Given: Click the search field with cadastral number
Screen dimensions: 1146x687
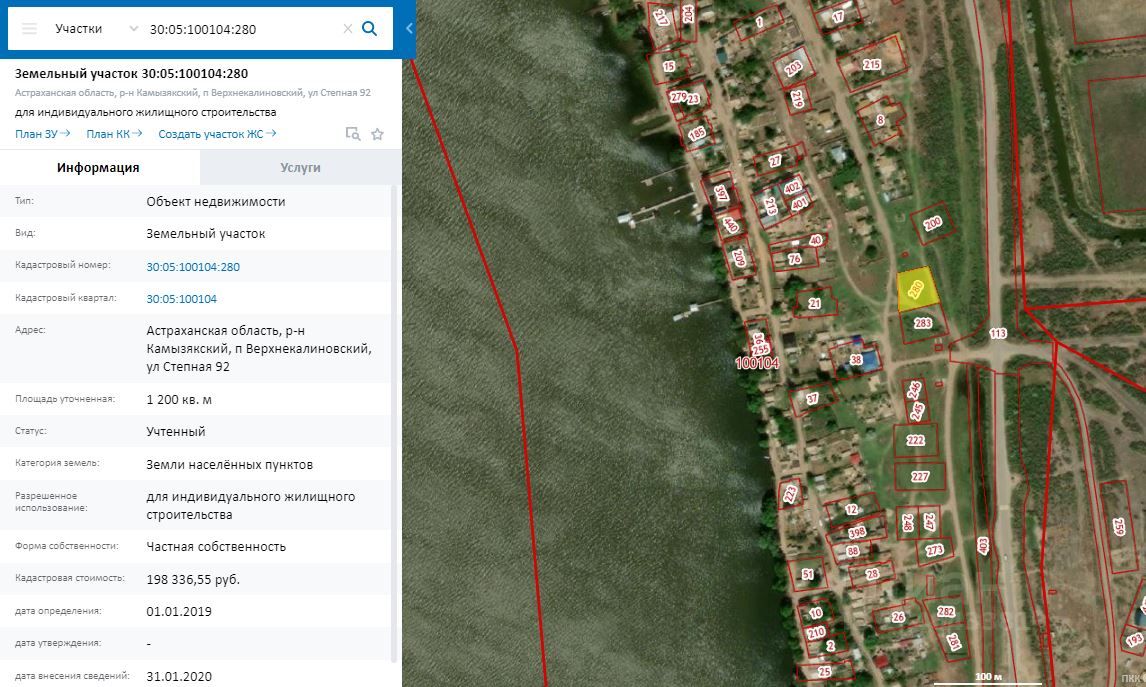Looking at the screenshot, I should [241, 29].
